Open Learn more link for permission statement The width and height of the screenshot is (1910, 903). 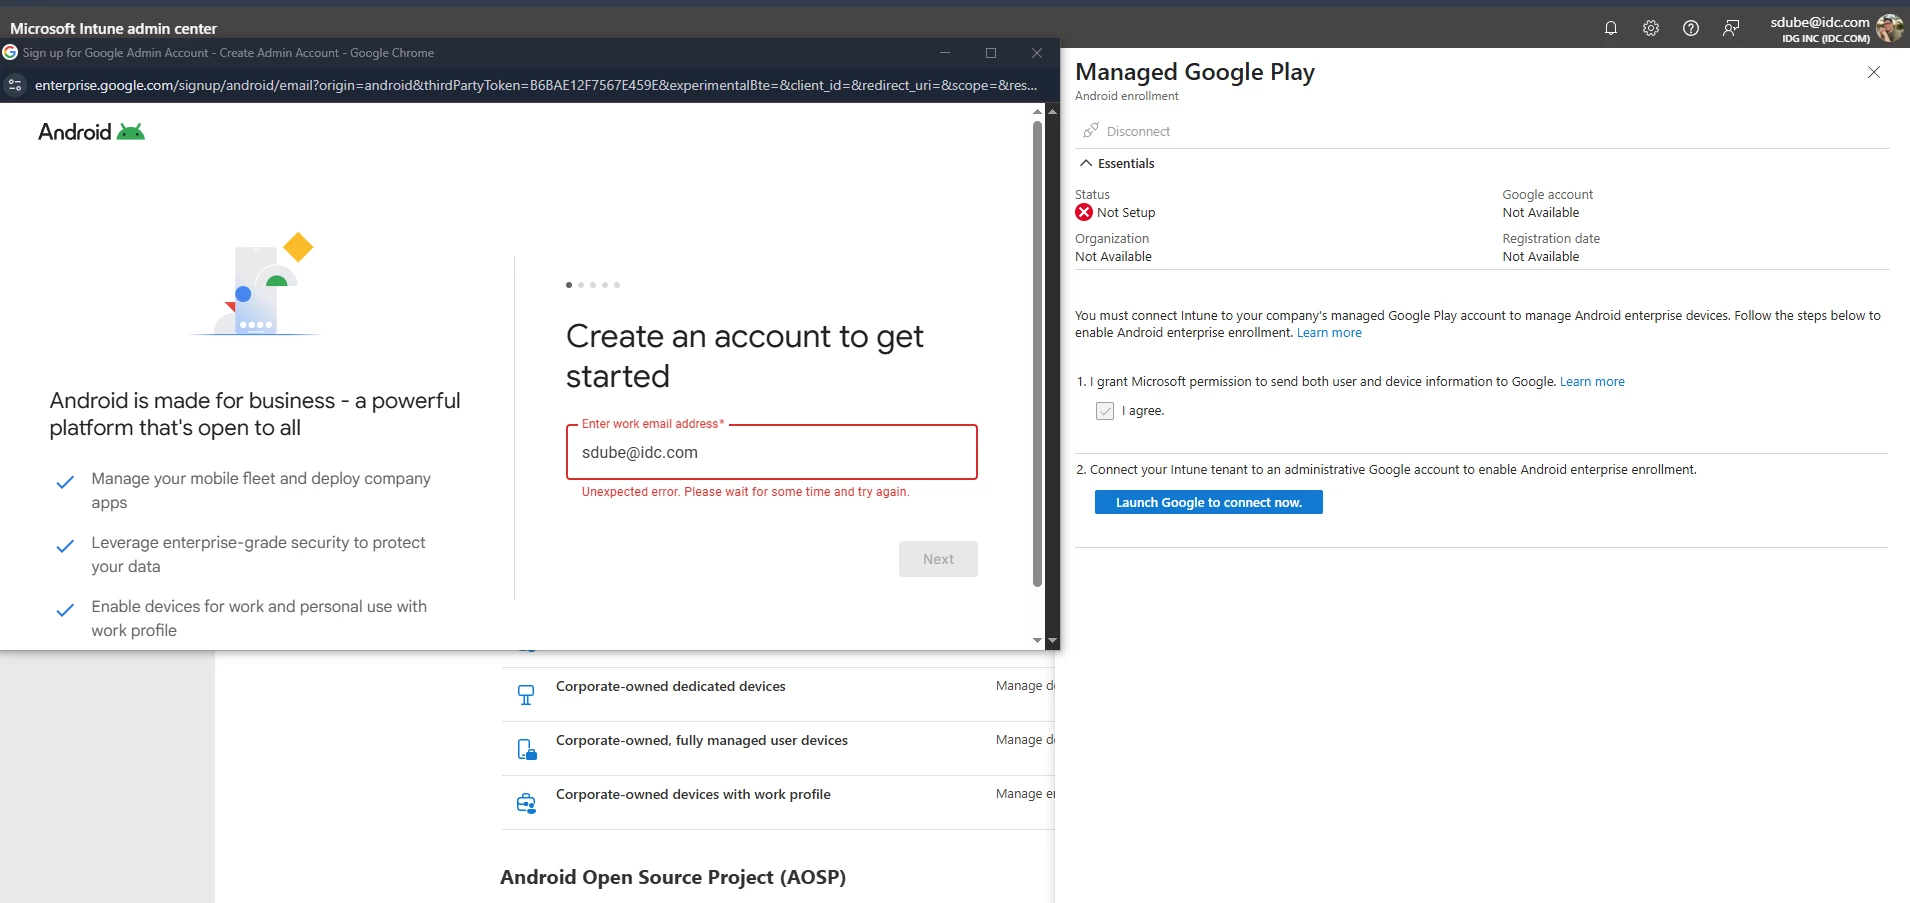pos(1592,382)
